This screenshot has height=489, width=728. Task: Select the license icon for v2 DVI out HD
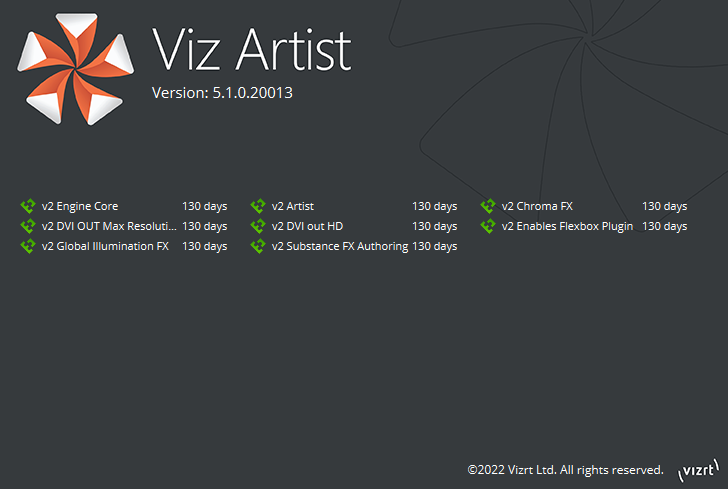[258, 227]
